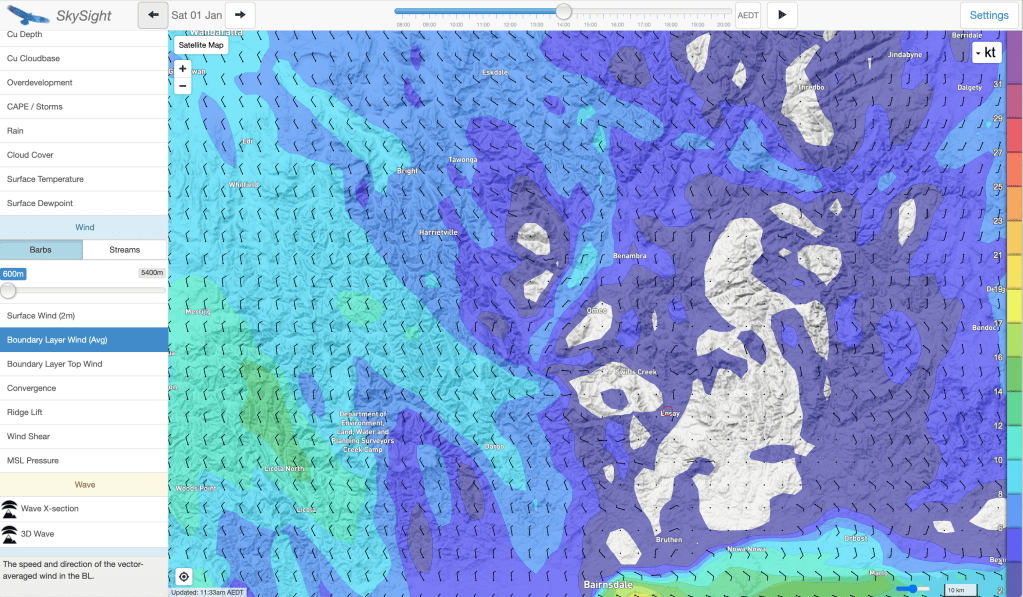The image size is (1023, 597).
Task: Open the Wave X-section mountain icon
Action: pos(10,508)
